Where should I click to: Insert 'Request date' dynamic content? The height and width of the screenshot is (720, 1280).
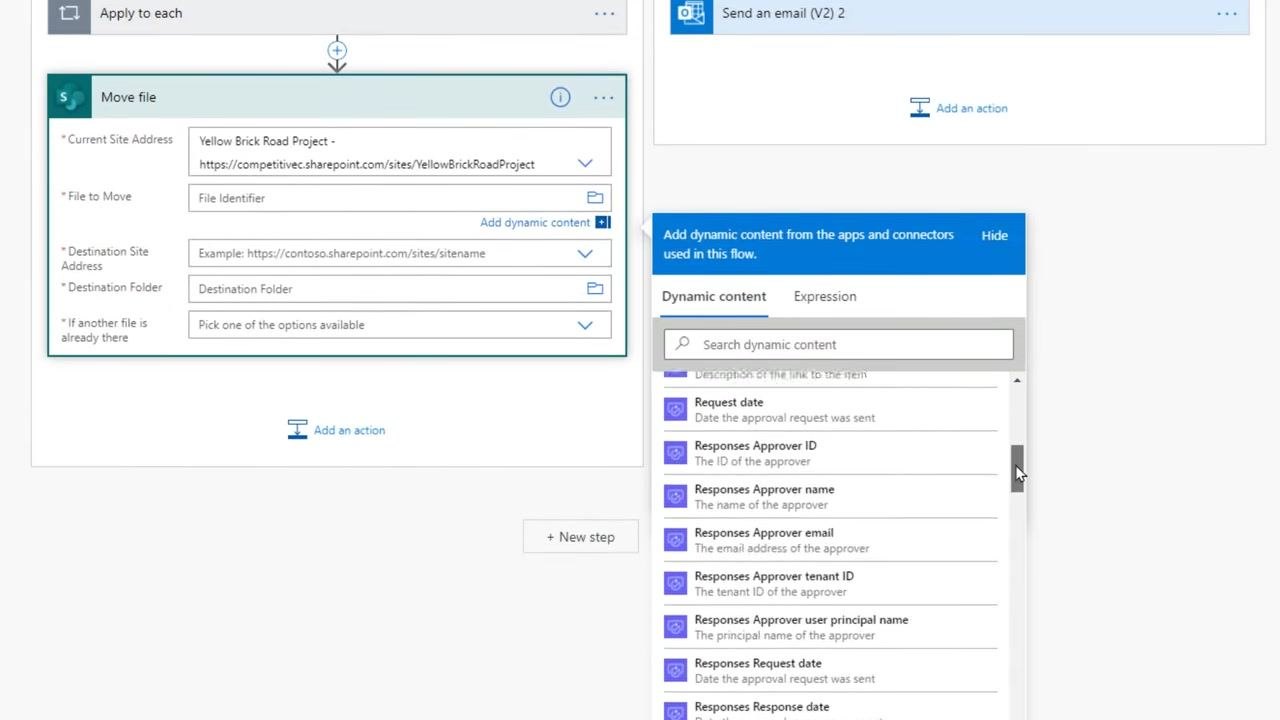point(830,410)
